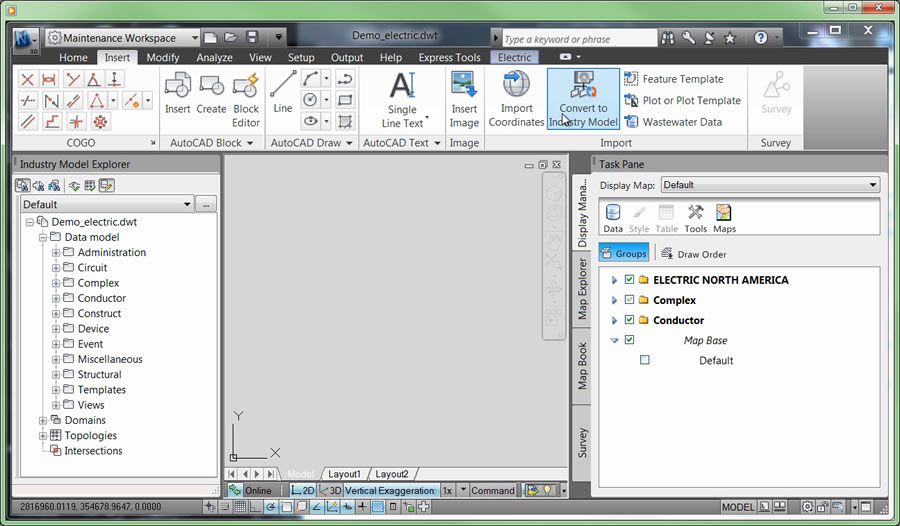Switch to the Modify ribbon tab
Image resolution: width=900 pixels, height=526 pixels.
click(x=163, y=57)
